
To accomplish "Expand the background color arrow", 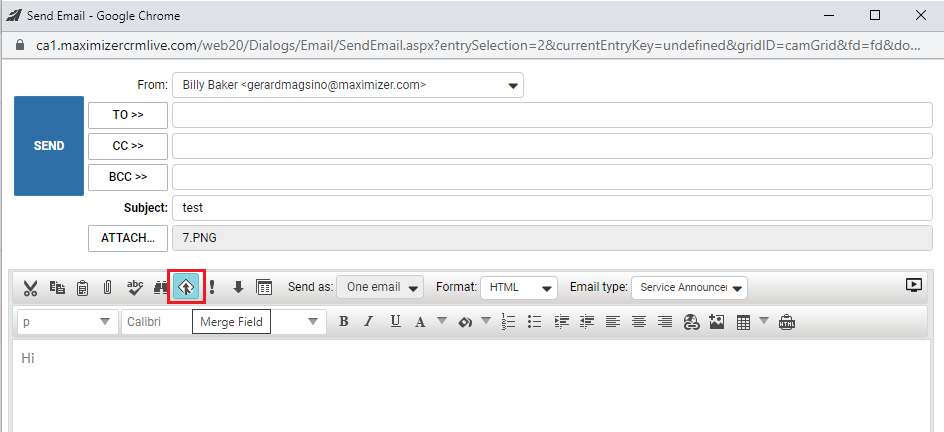I will (x=486, y=321).
